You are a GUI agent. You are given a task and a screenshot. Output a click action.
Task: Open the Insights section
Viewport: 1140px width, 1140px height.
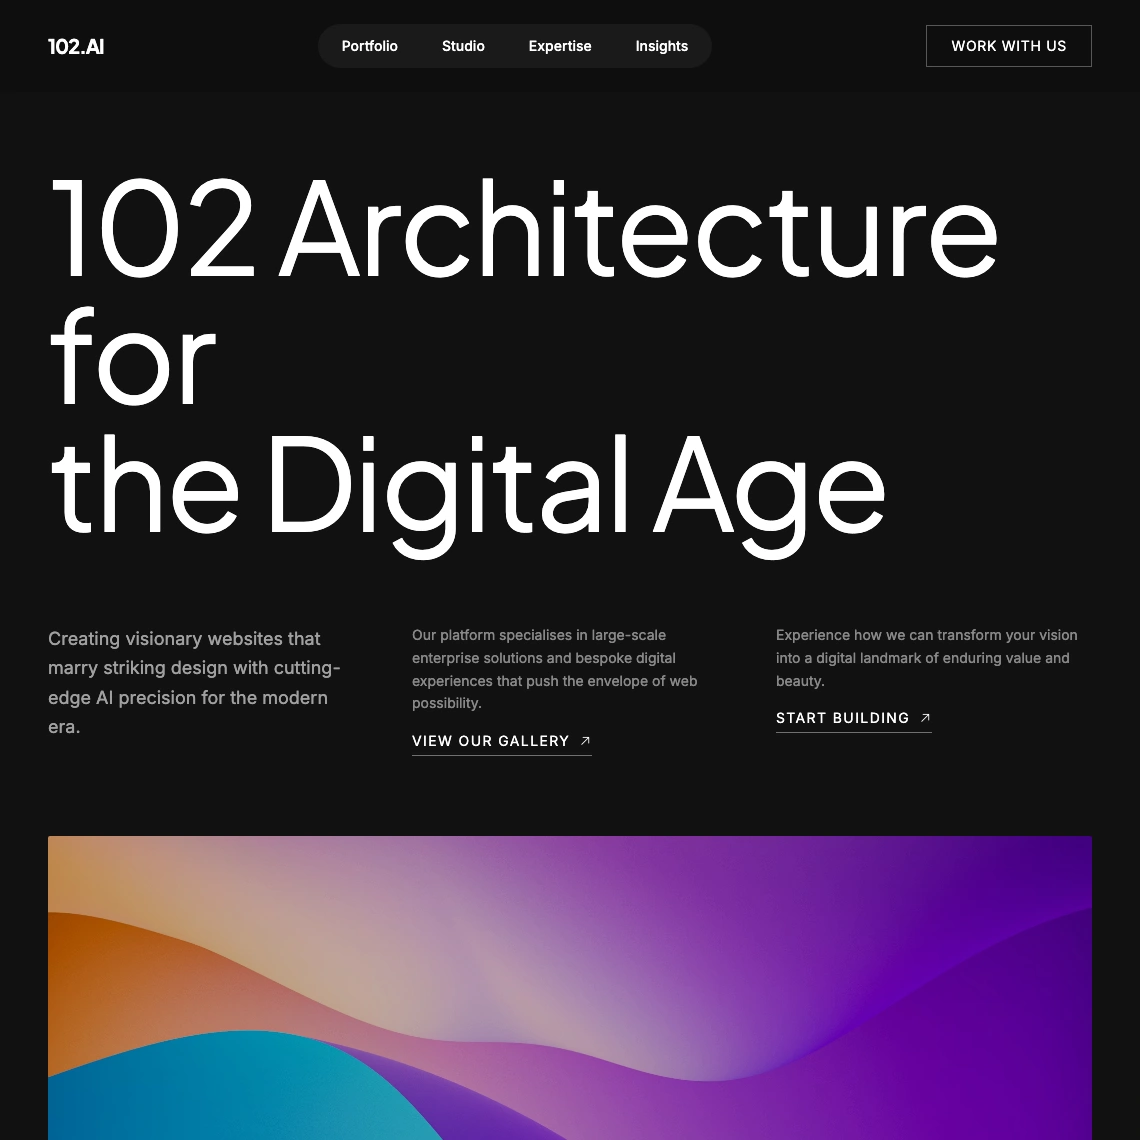click(661, 46)
